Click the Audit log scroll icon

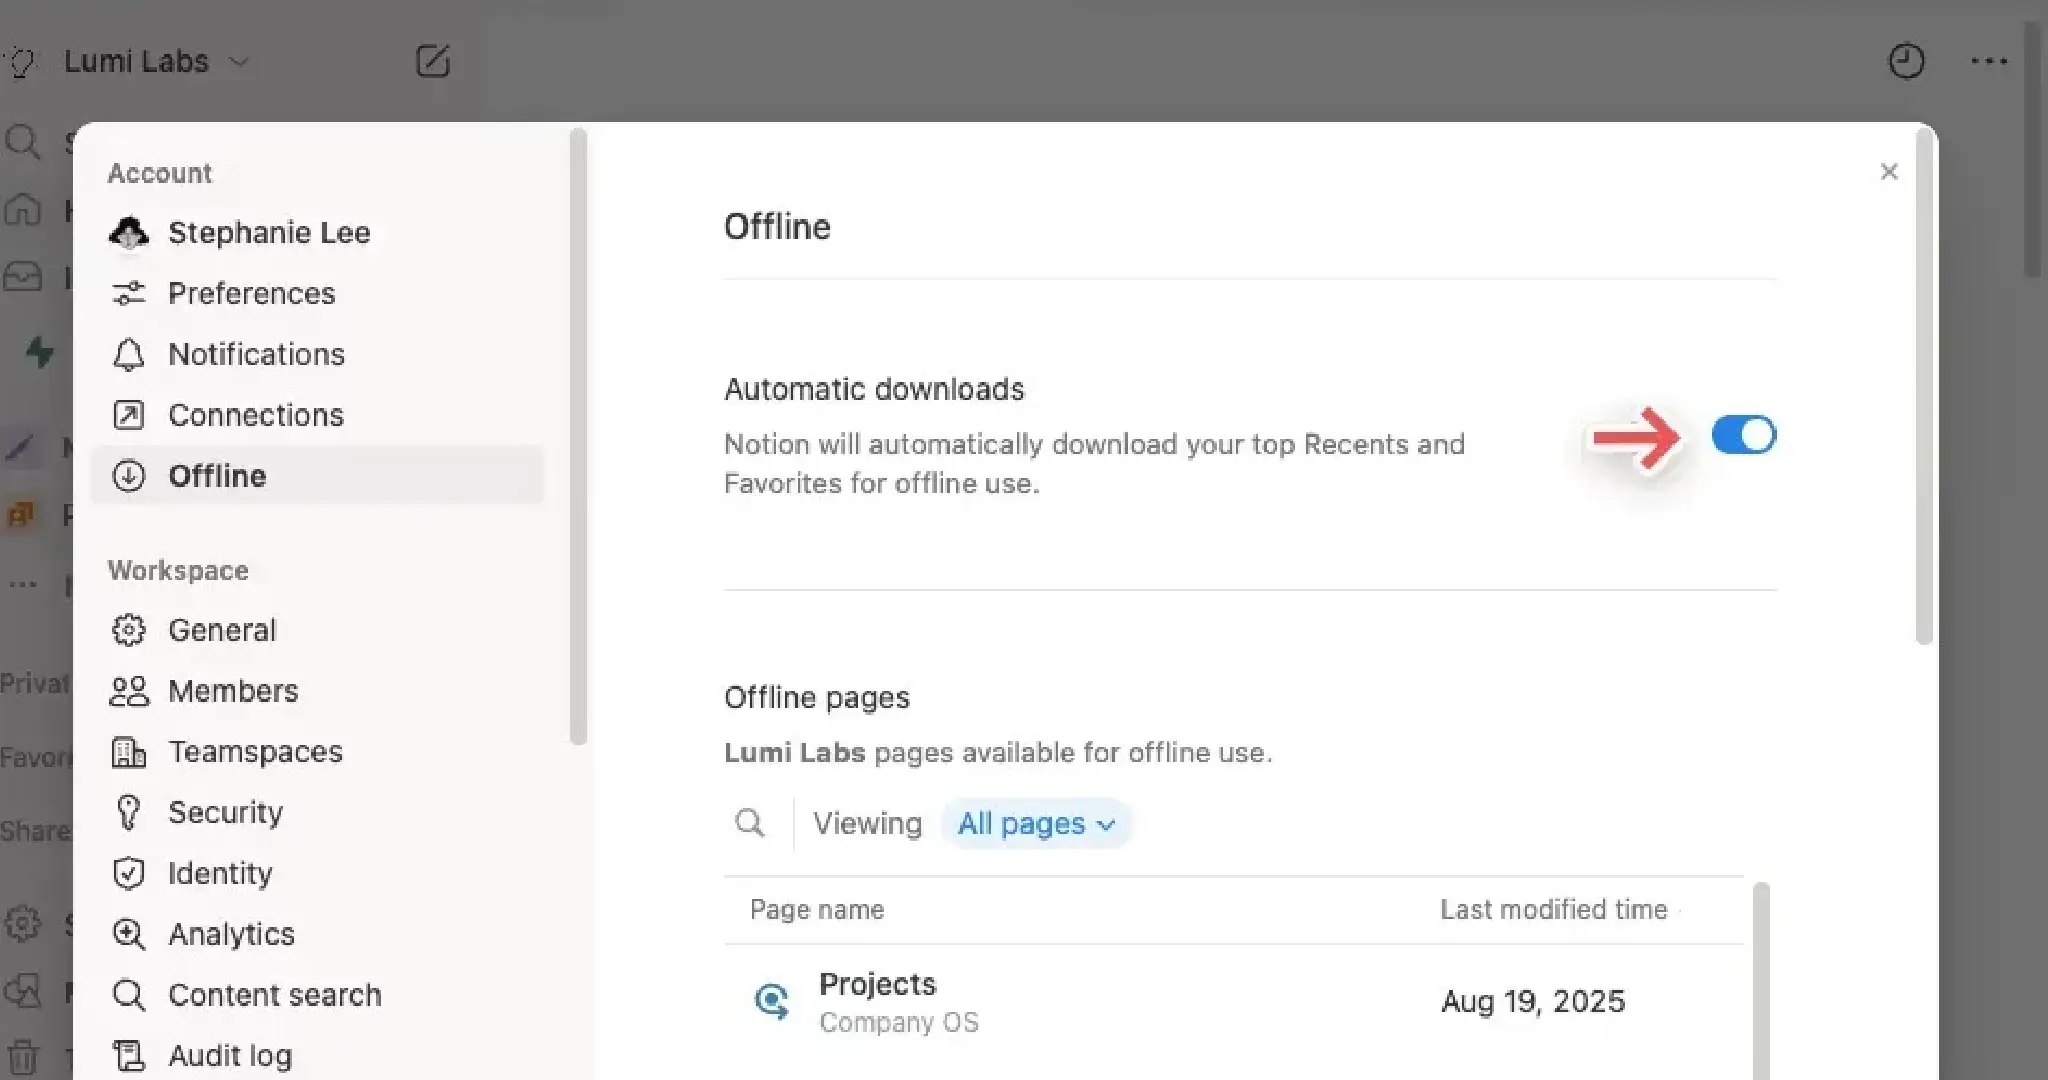(128, 1056)
